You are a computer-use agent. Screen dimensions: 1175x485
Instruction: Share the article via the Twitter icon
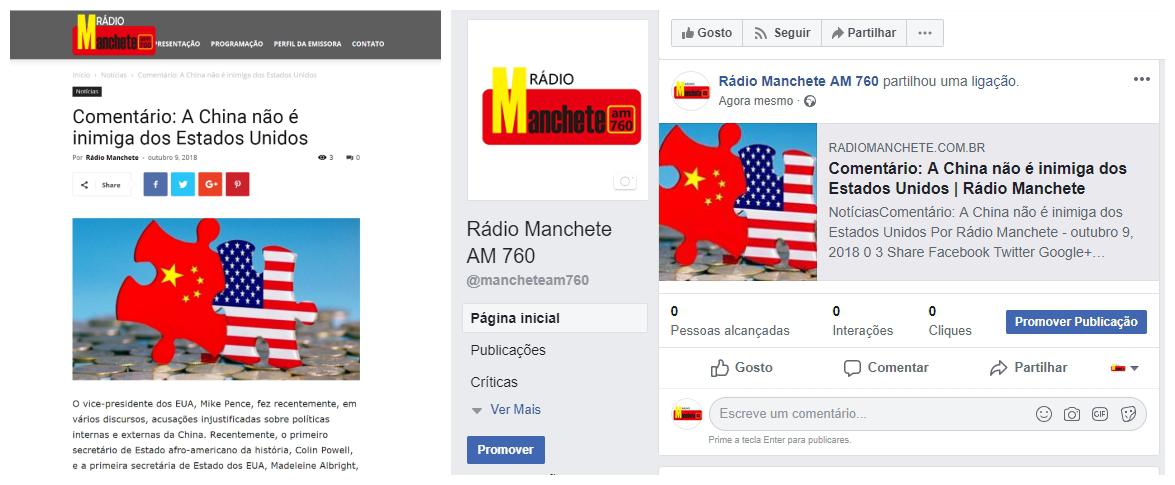pos(183,184)
